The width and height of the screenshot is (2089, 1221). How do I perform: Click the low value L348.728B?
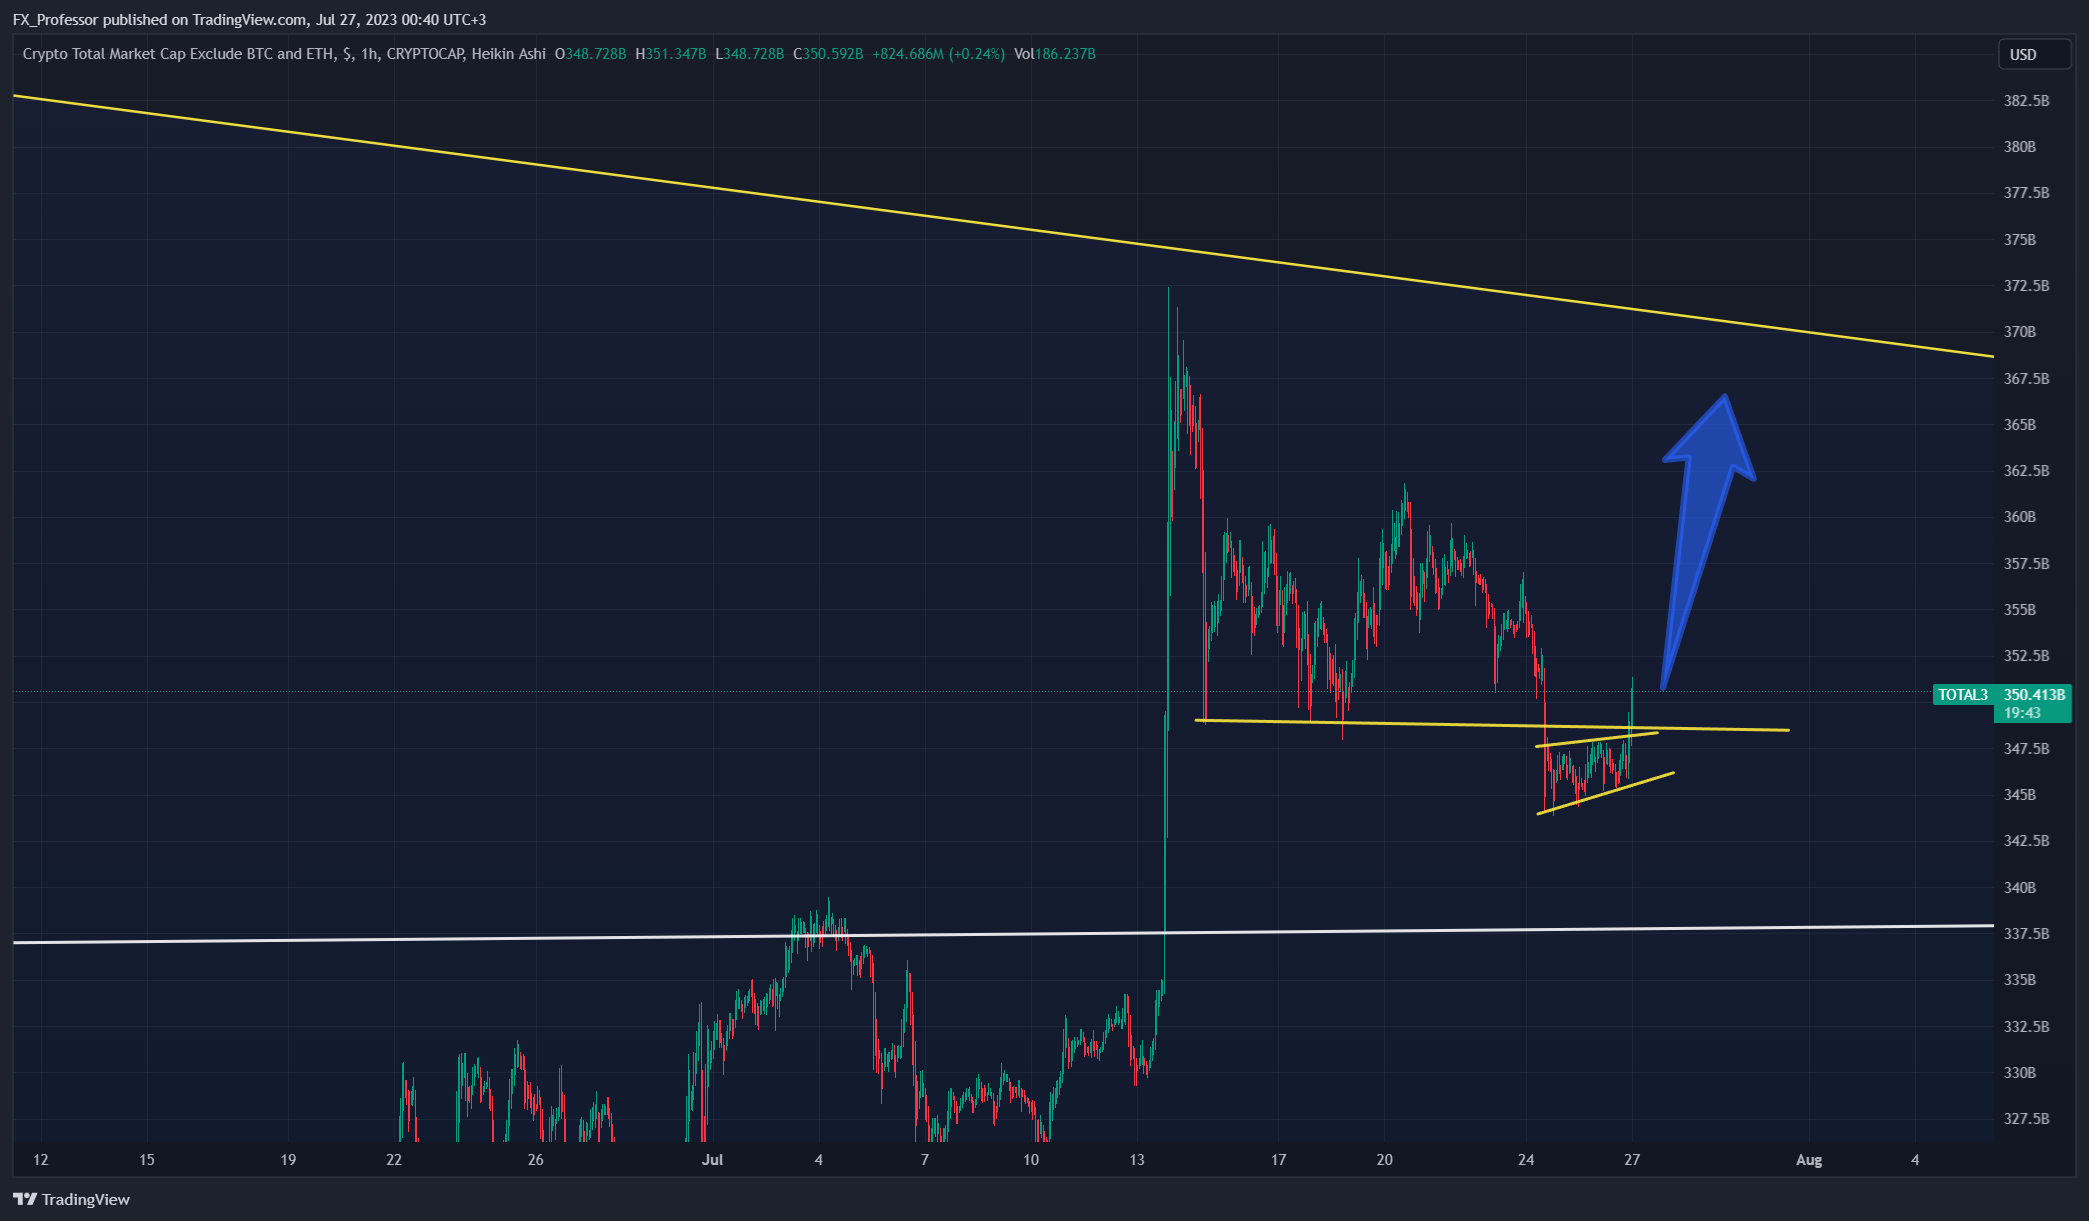pos(749,54)
